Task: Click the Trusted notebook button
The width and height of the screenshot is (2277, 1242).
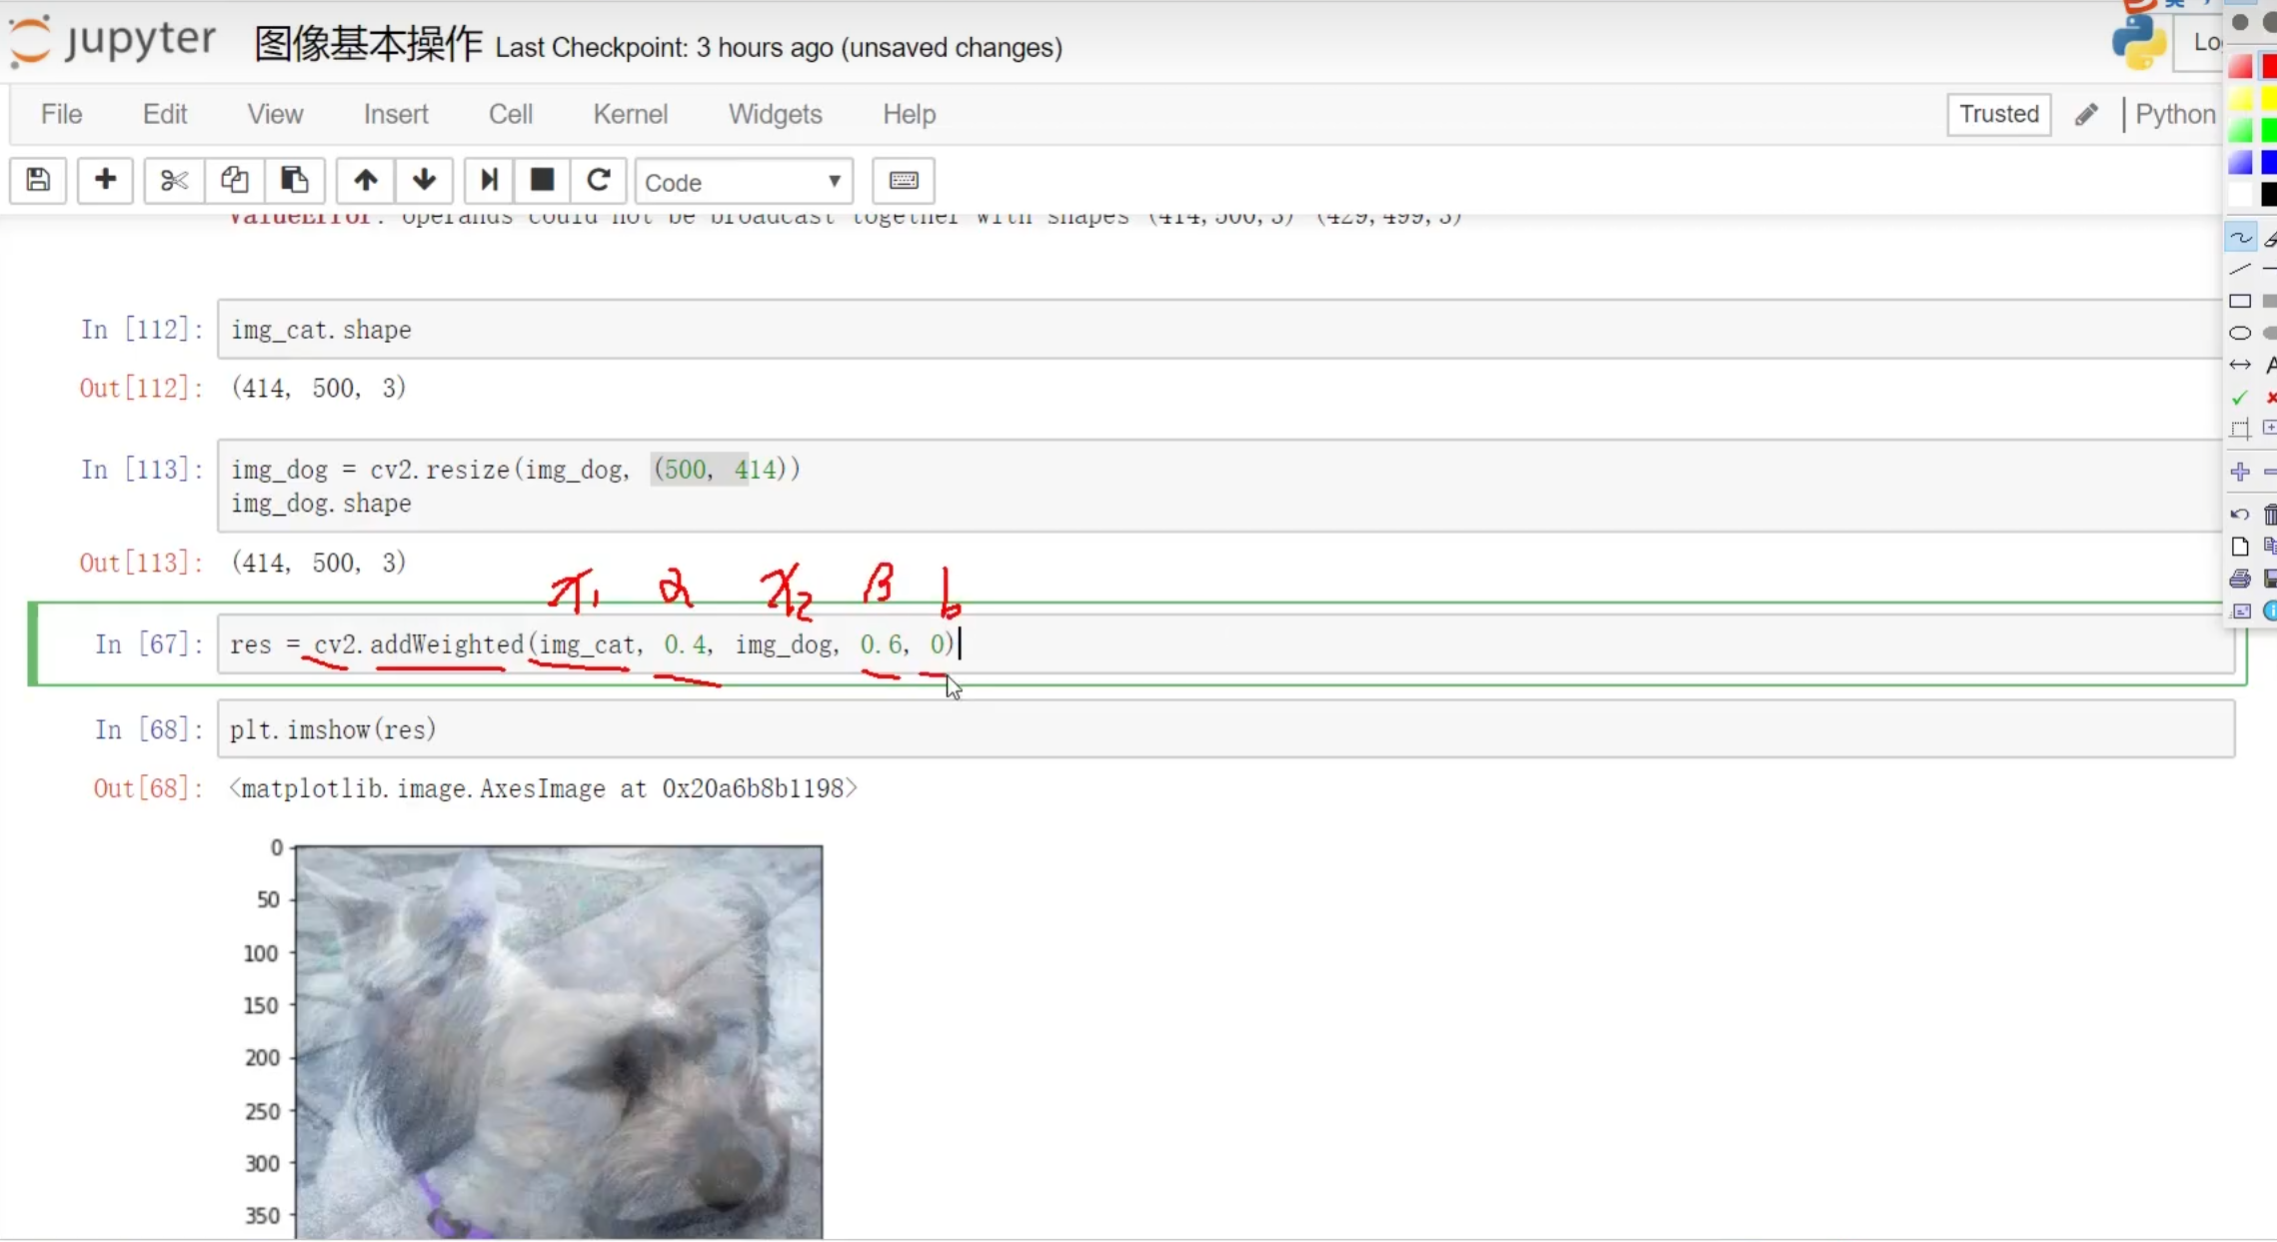Action: tap(1998, 114)
